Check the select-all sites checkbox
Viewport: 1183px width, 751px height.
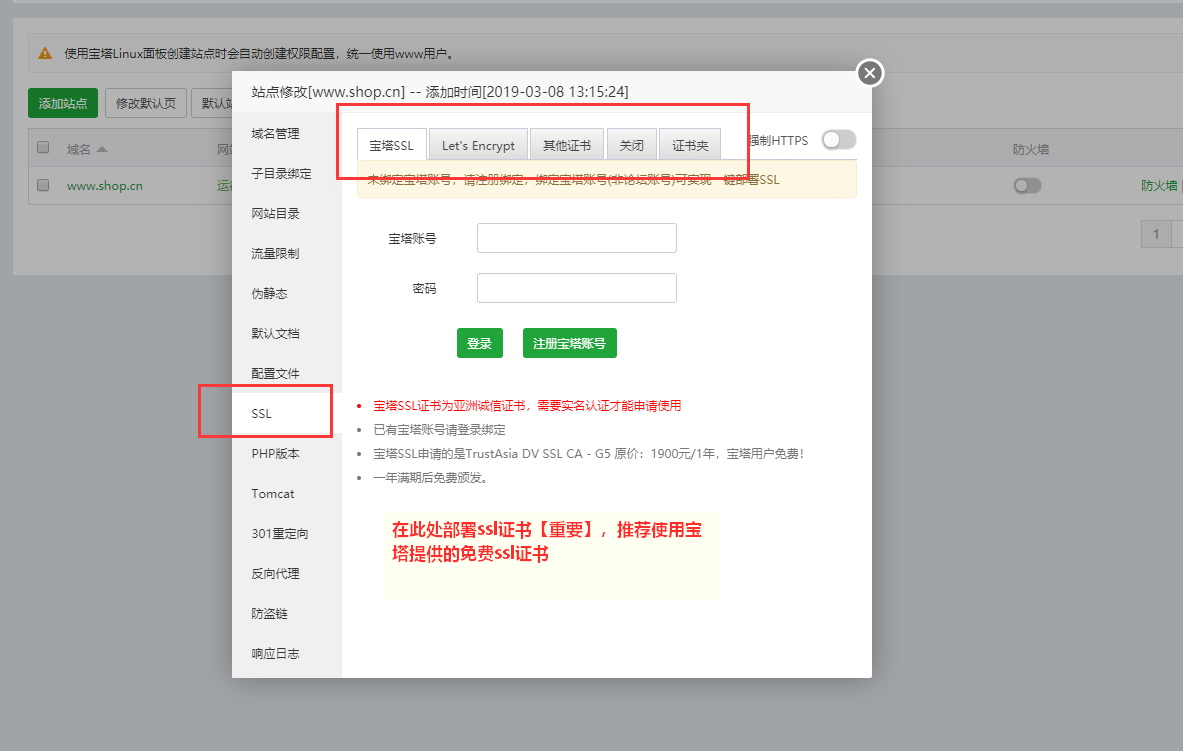(x=43, y=148)
